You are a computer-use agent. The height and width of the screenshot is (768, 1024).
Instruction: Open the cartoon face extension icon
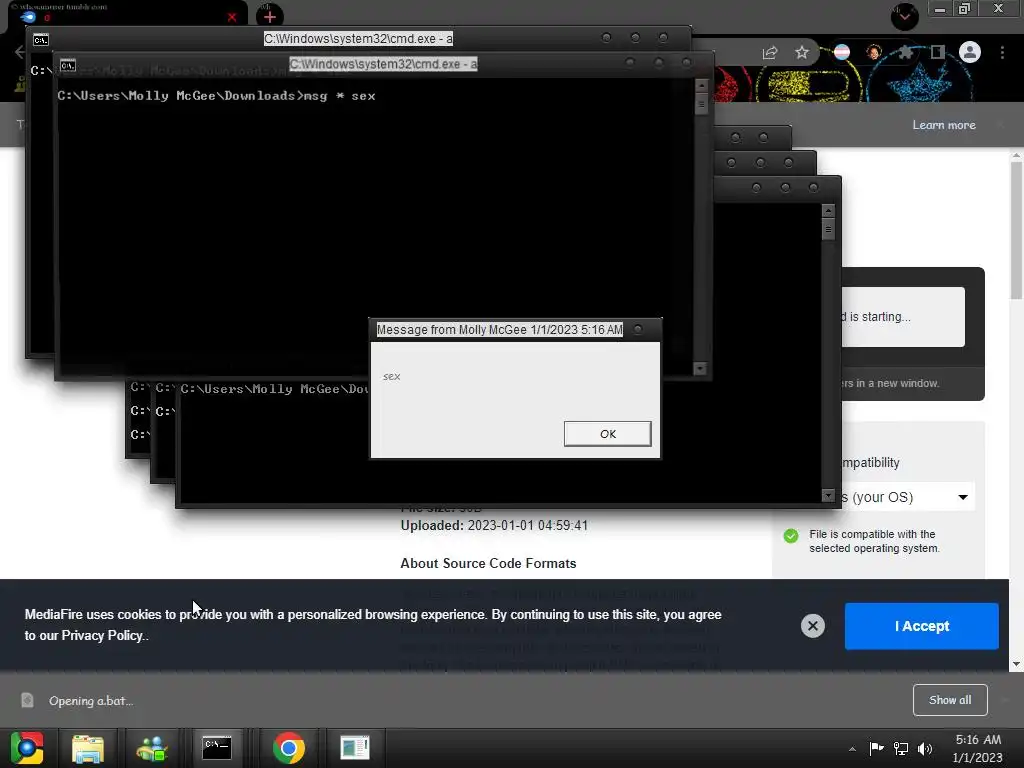pyautogui.click(x=873, y=52)
